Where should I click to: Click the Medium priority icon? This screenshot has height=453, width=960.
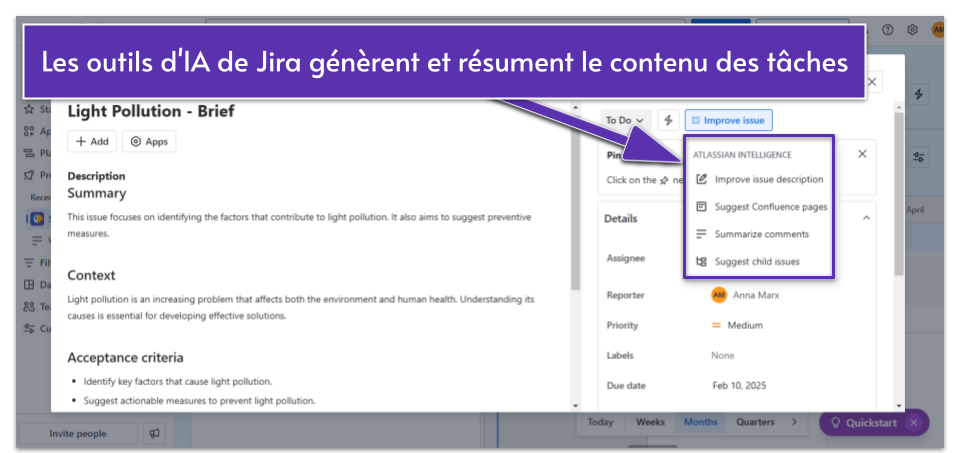coord(716,325)
